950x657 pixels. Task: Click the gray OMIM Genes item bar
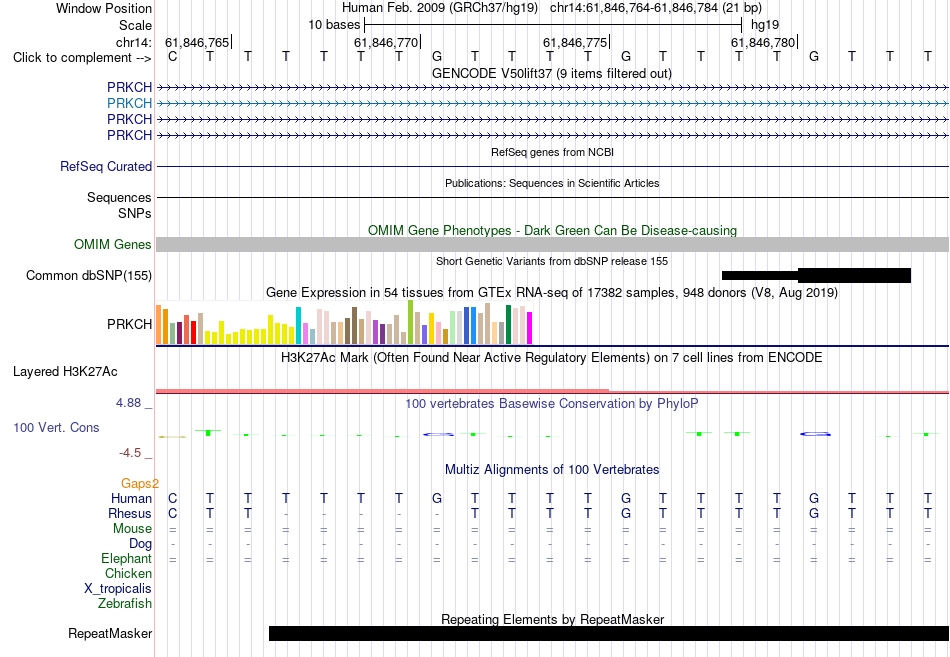click(552, 244)
